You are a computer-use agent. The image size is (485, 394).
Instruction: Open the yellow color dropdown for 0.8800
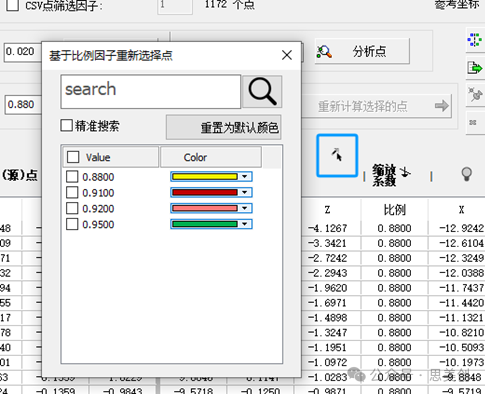(x=245, y=177)
